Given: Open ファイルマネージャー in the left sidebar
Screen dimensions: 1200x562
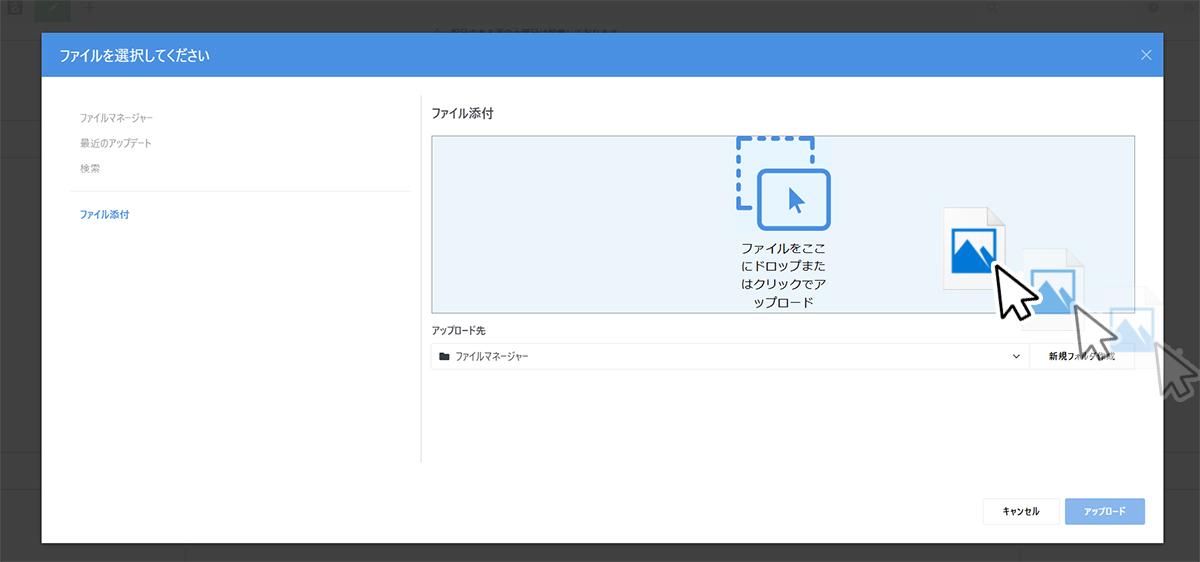Looking at the screenshot, I should (117, 118).
